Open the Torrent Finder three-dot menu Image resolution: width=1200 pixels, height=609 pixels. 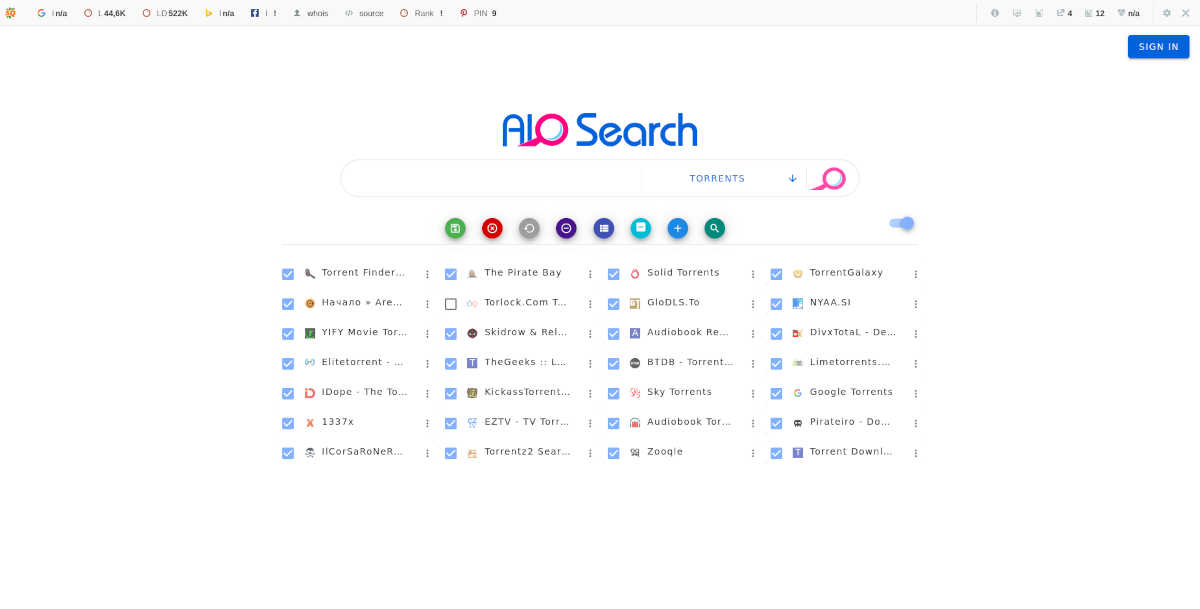pos(427,274)
